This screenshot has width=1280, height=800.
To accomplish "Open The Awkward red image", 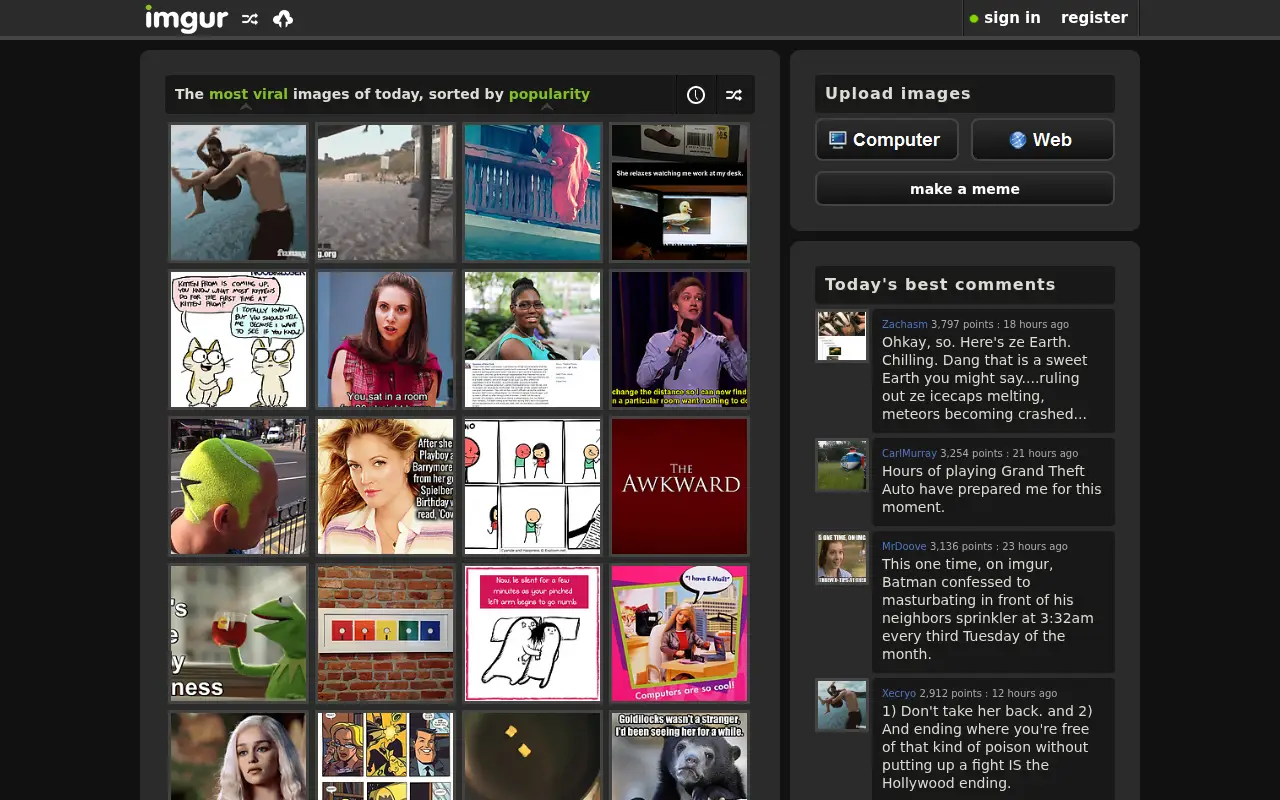I will click(680, 486).
